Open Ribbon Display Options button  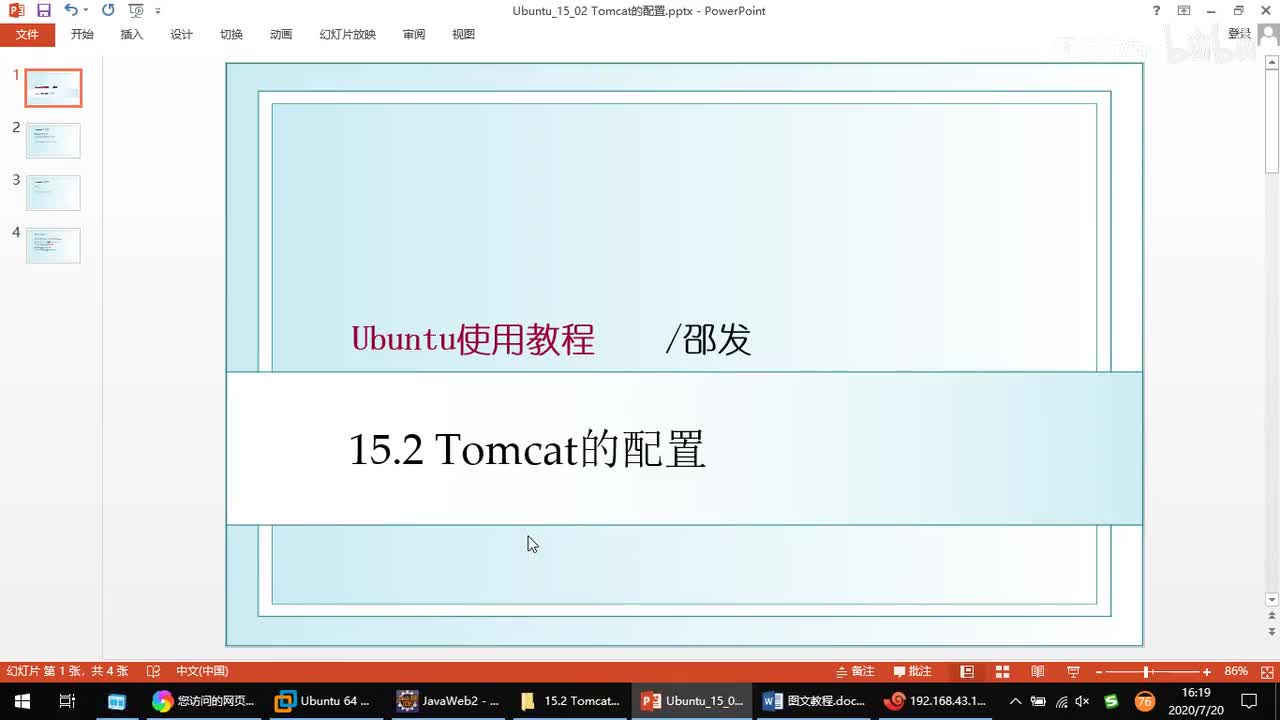tap(1184, 11)
